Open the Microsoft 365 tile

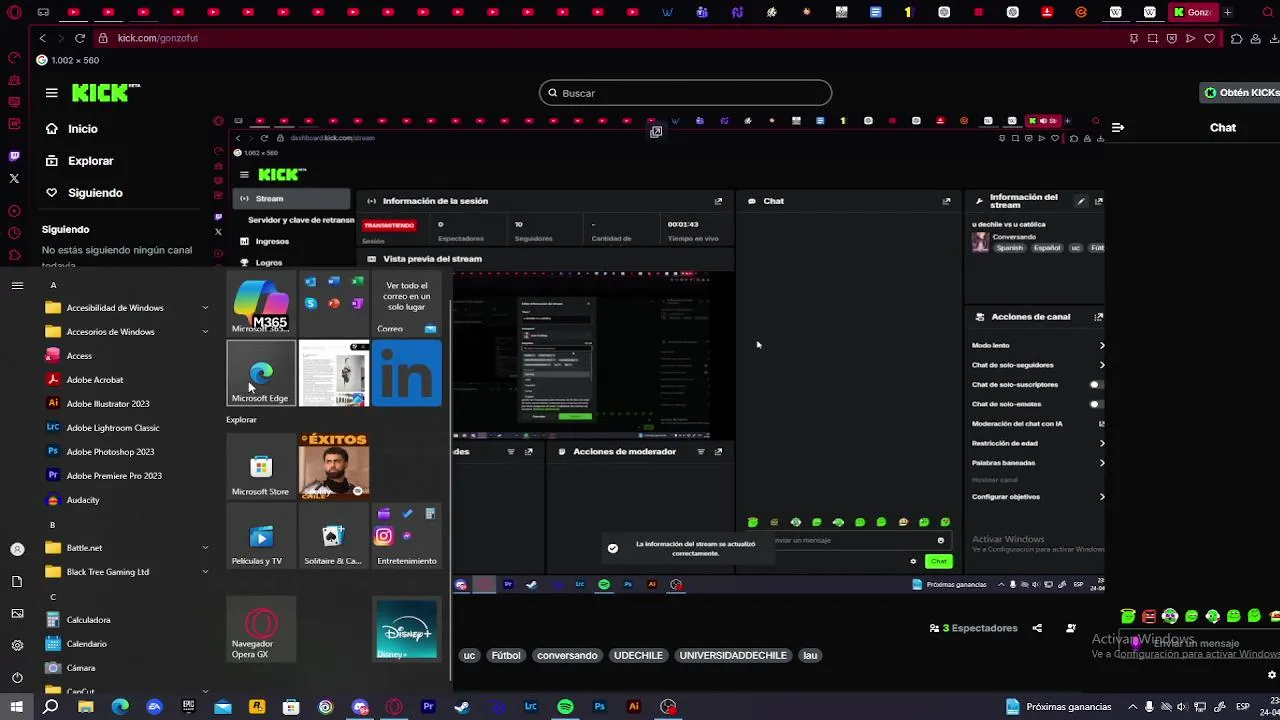pyautogui.click(x=261, y=304)
